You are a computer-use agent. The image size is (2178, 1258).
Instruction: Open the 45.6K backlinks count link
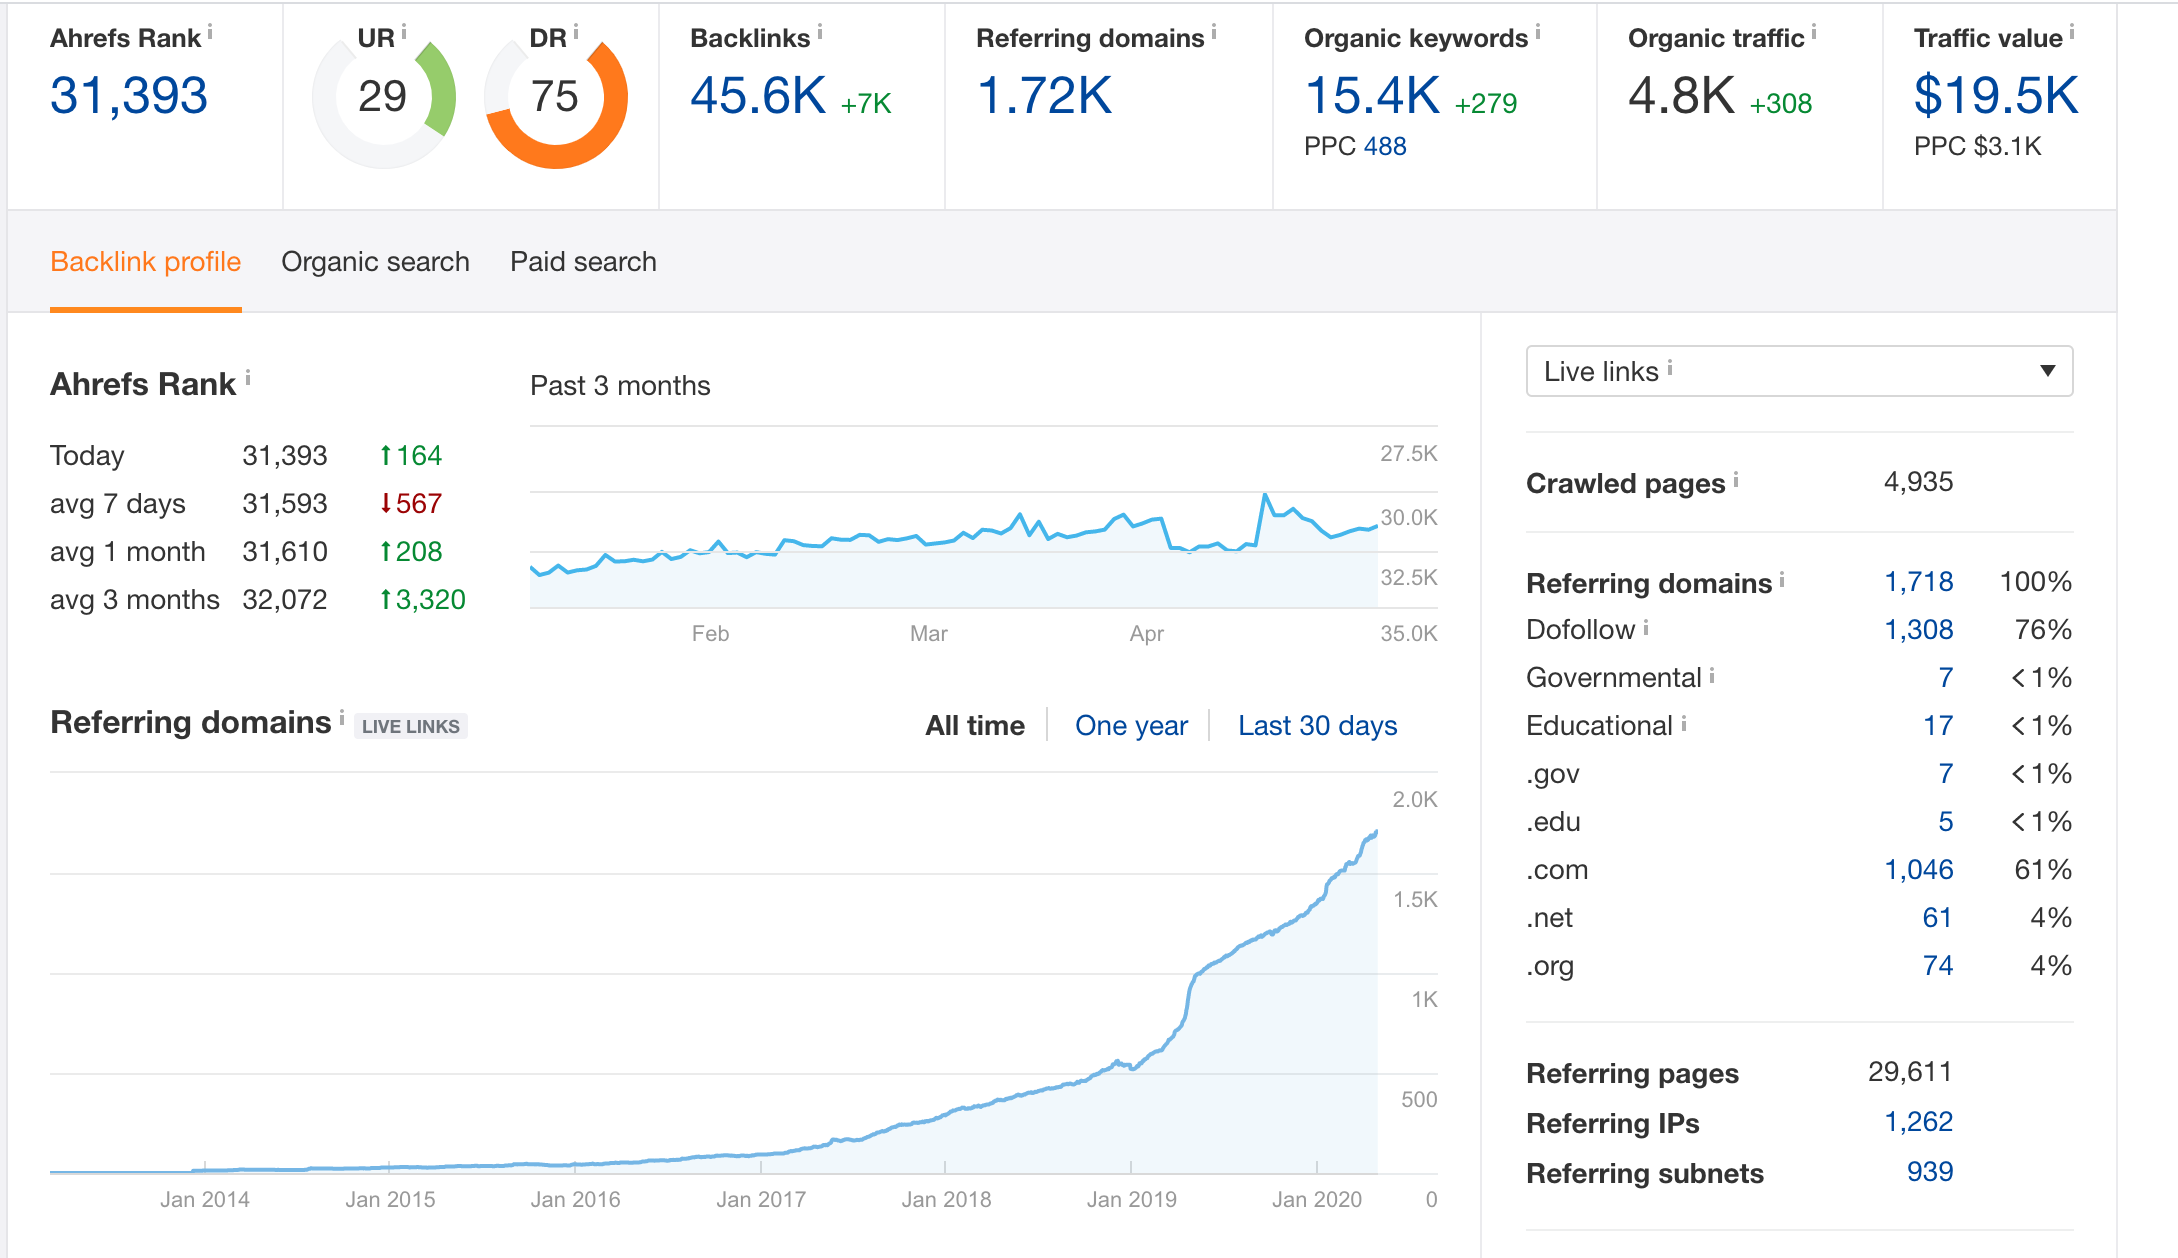[758, 96]
